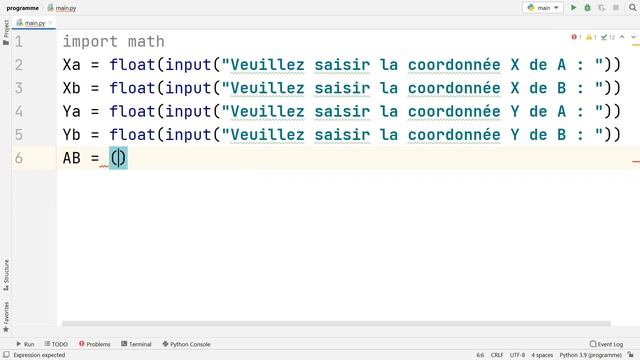This screenshot has height=360, width=640.
Task: Click the Expression expected status message
Action: pos(39,355)
